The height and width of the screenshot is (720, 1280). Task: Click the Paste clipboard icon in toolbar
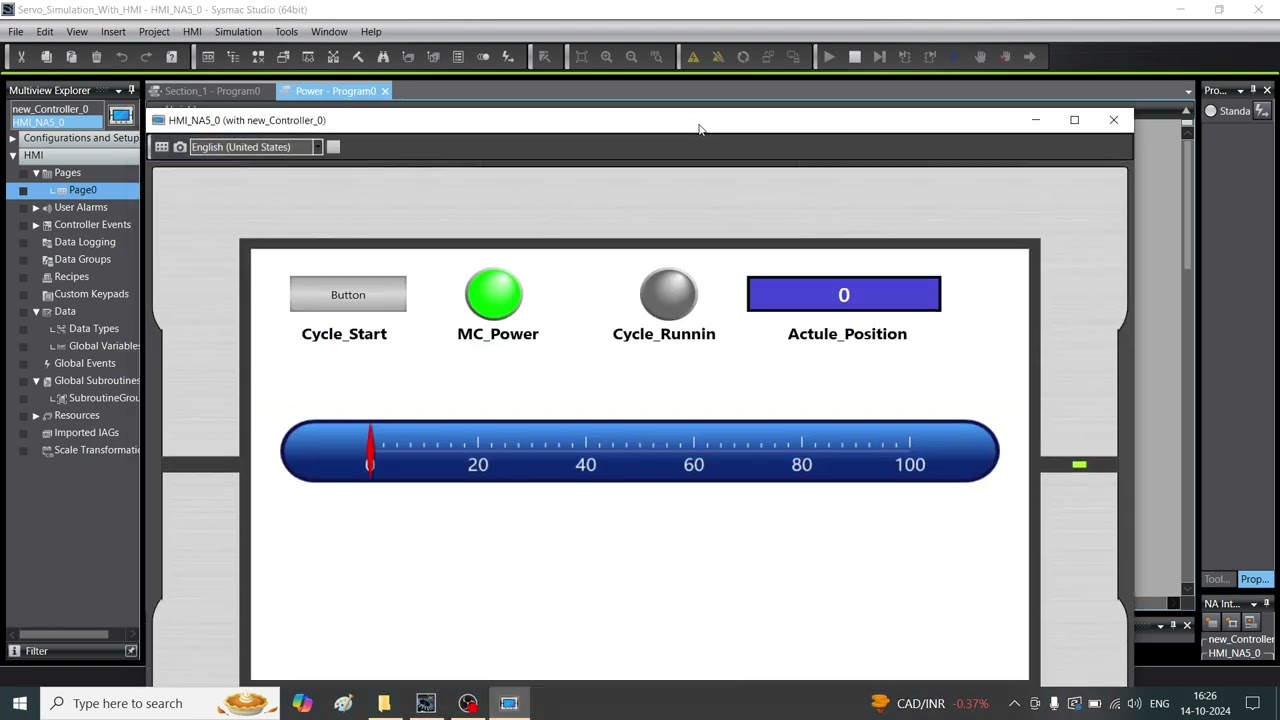tap(71, 57)
